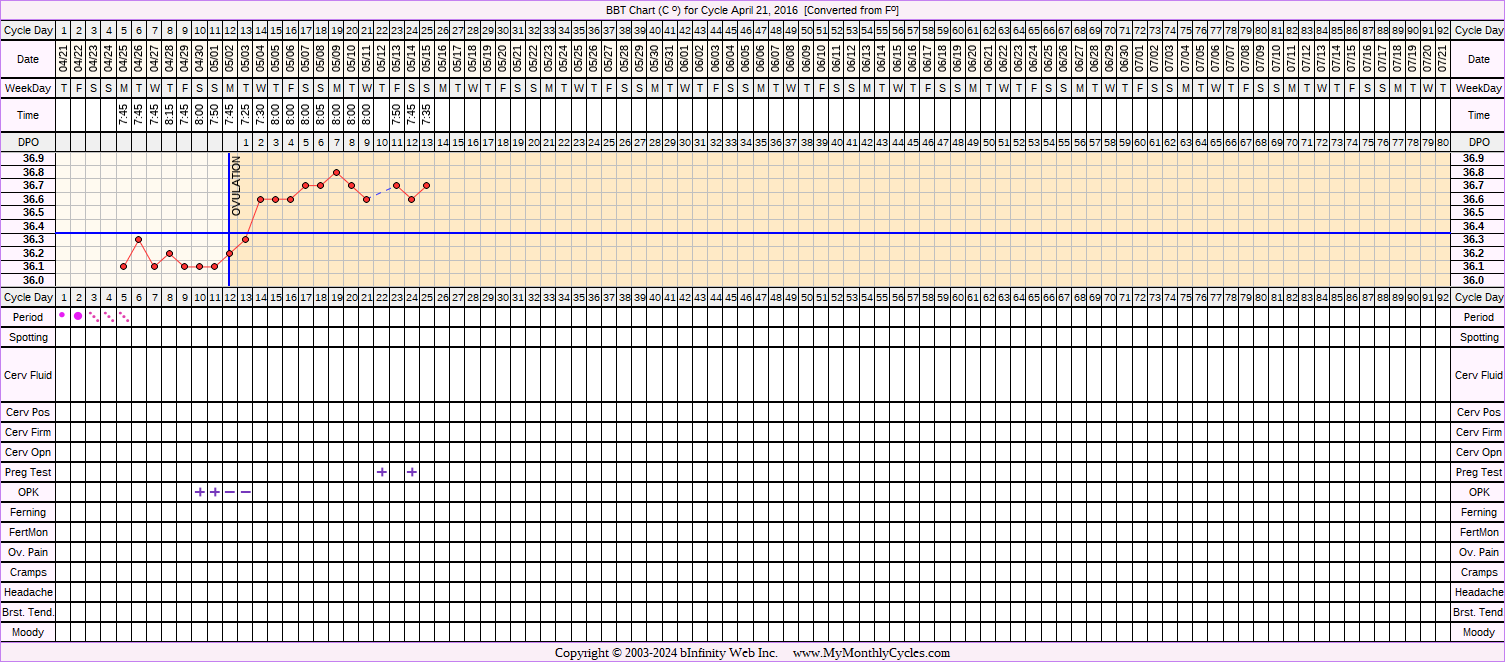
Task: Click the Preg Test plus on cycle day 24
Action: click(412, 472)
